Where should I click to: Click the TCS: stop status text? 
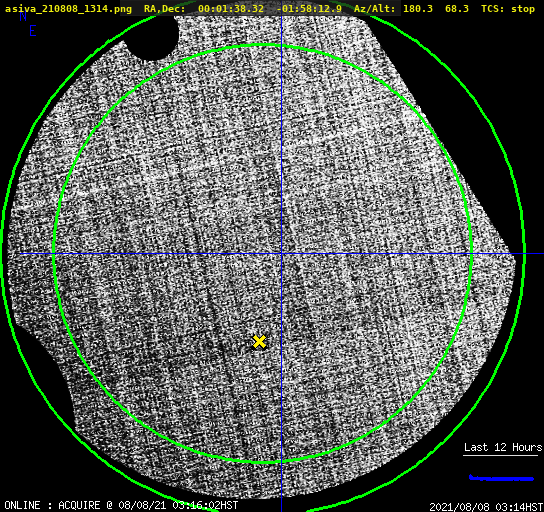click(508, 9)
